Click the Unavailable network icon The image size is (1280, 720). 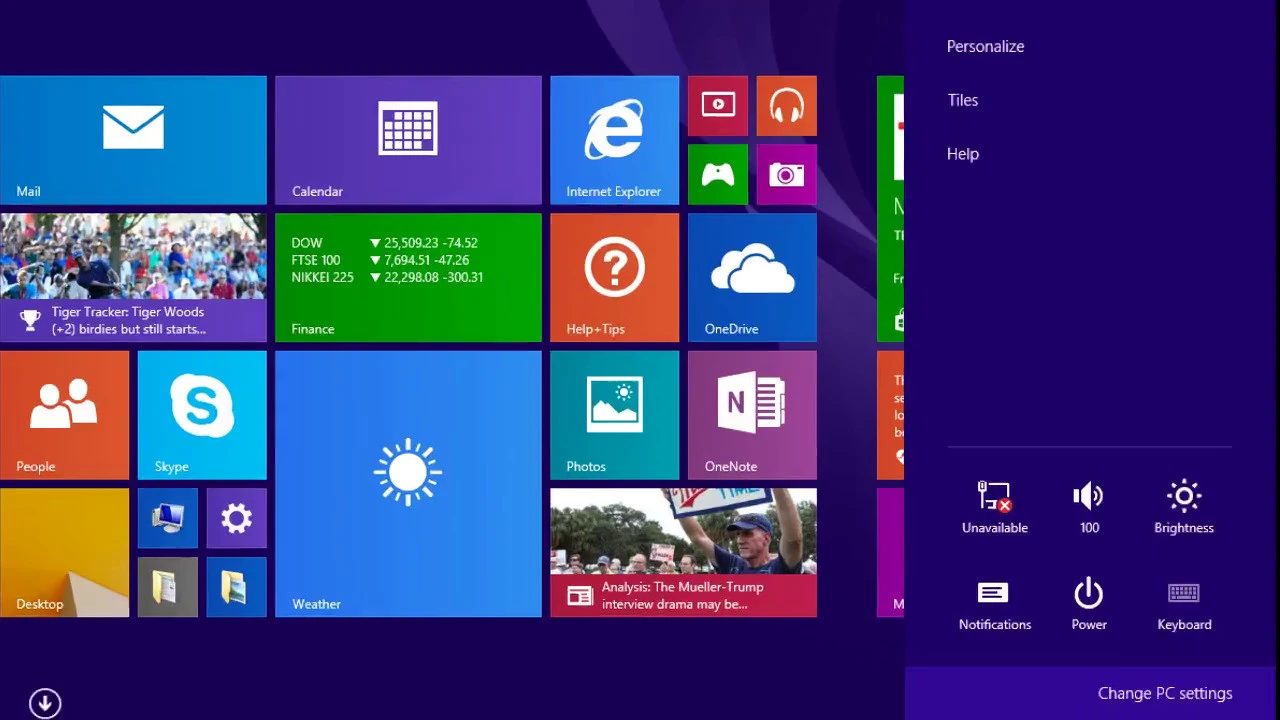pos(995,507)
